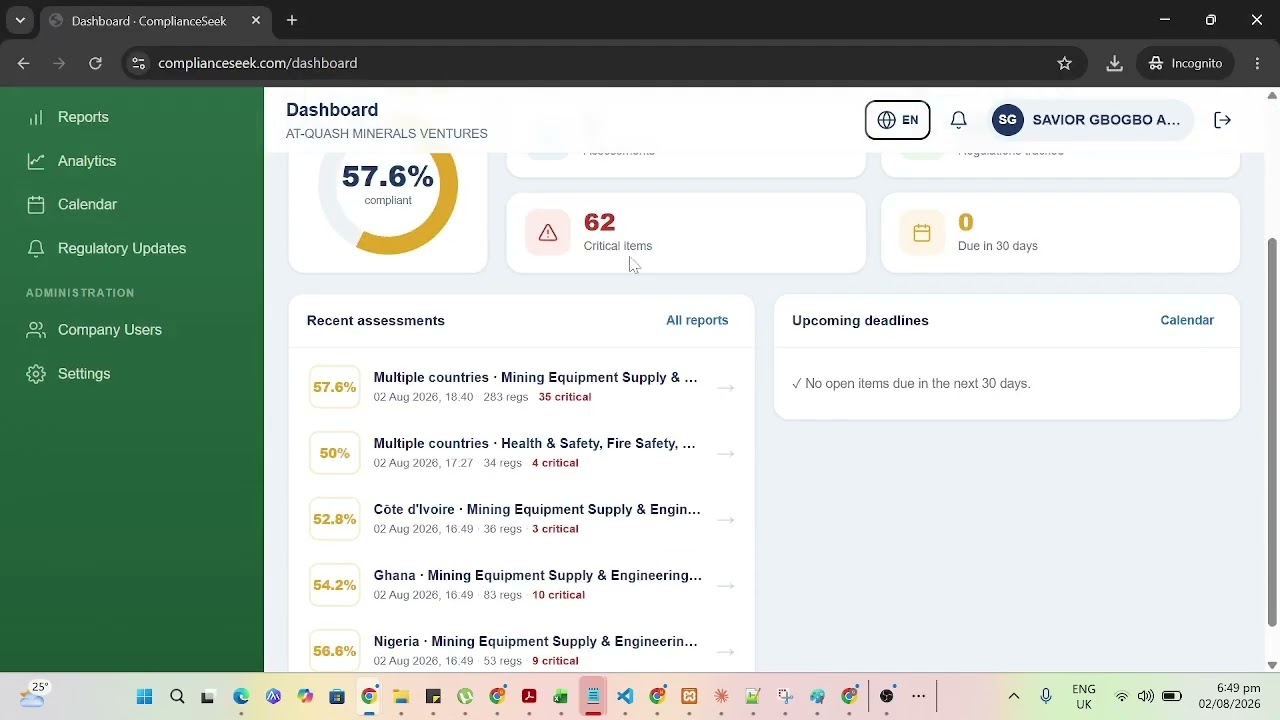Open the 57.6% Multiple countries assessment
The height and width of the screenshot is (720, 1280).
521,387
